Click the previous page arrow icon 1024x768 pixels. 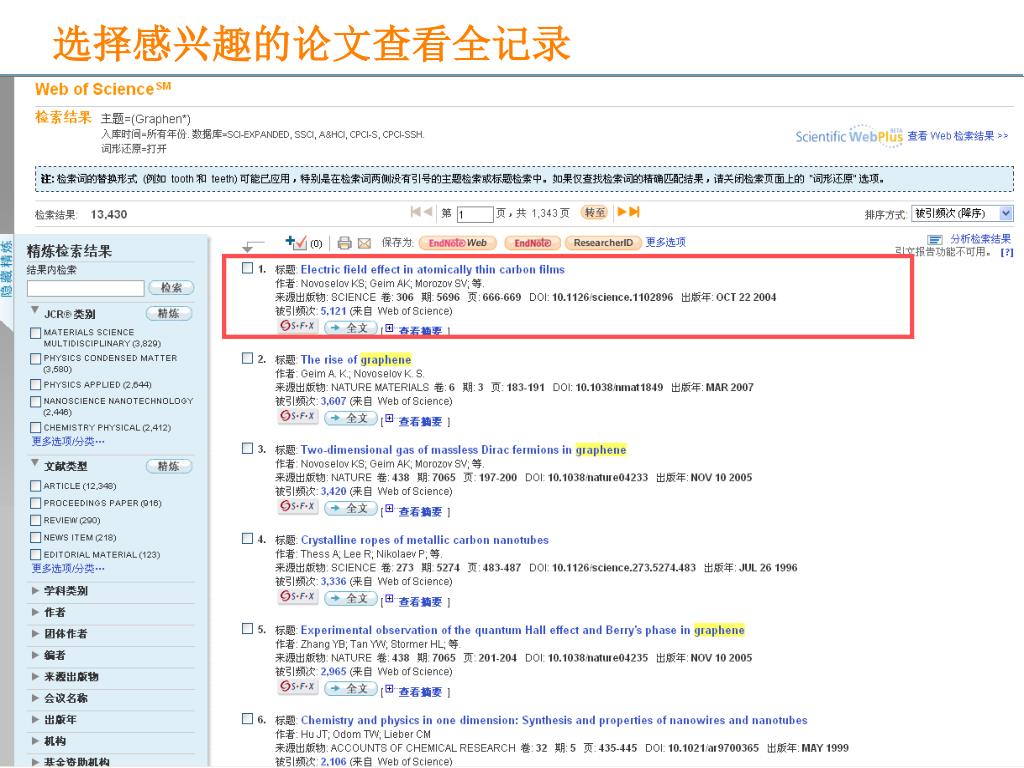(x=428, y=212)
